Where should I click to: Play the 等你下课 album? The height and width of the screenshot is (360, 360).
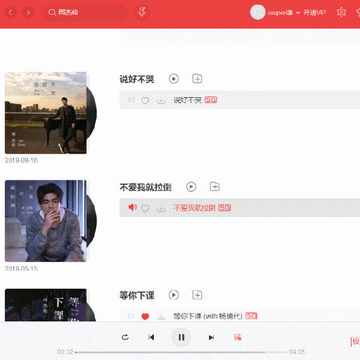174,295
